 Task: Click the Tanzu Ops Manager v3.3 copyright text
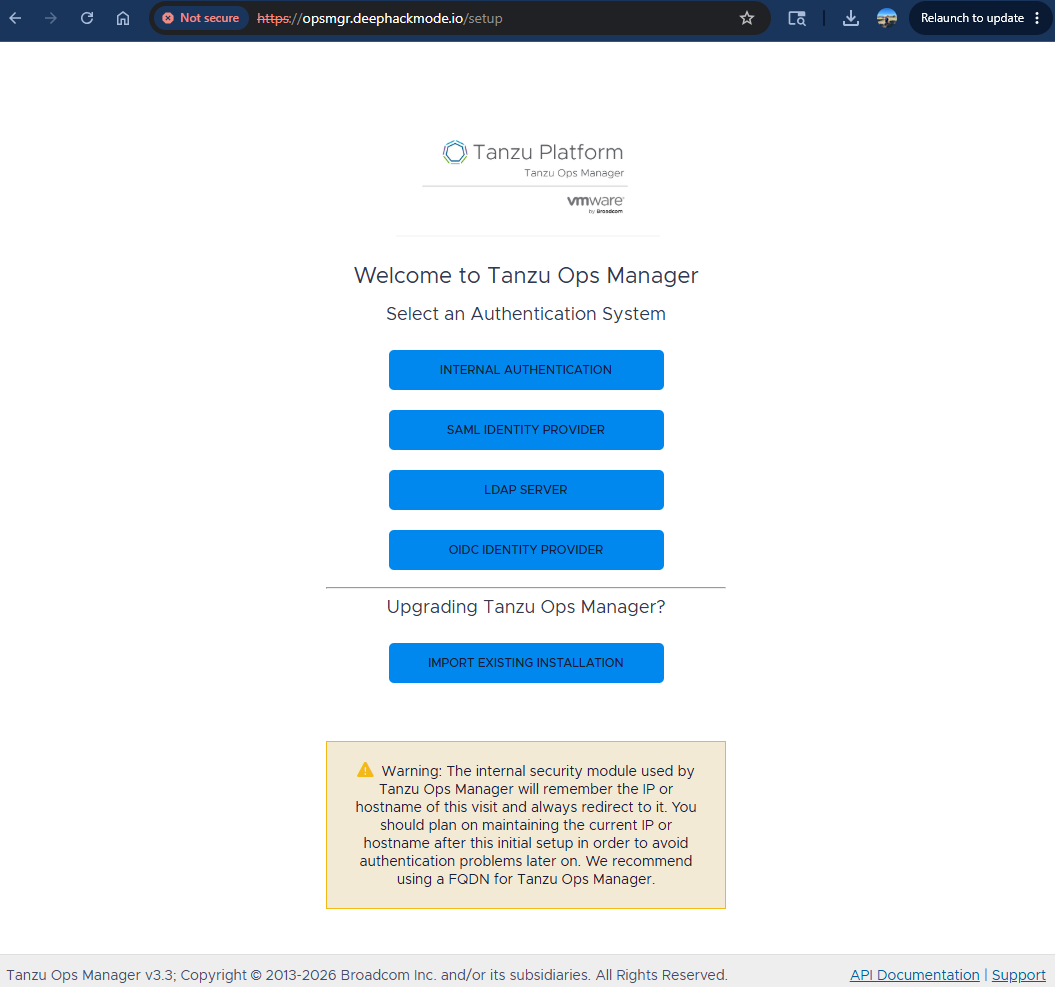(x=367, y=975)
